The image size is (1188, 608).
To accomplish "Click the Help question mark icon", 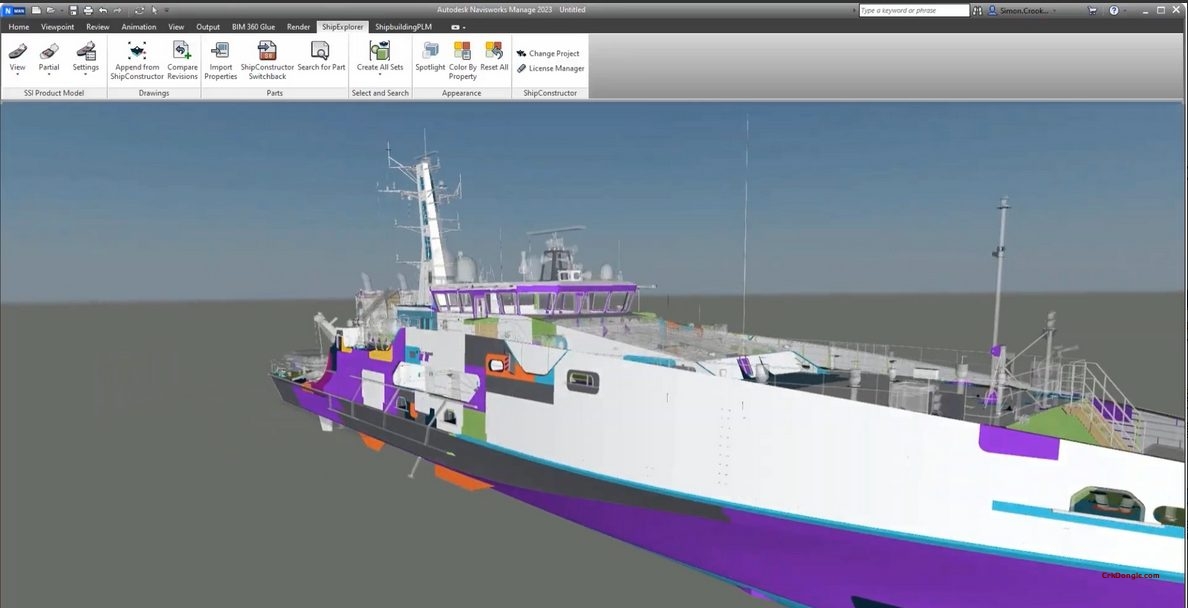I will click(1114, 11).
